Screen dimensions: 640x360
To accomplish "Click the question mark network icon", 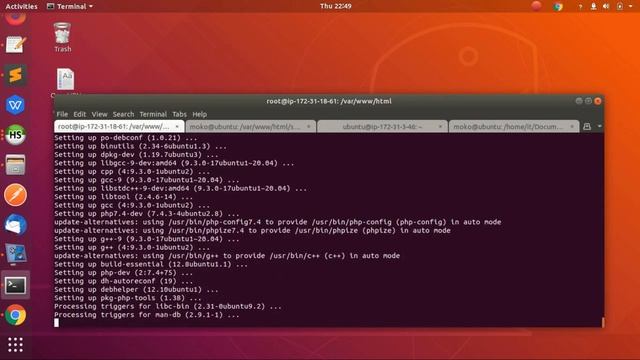I will (580, 7).
